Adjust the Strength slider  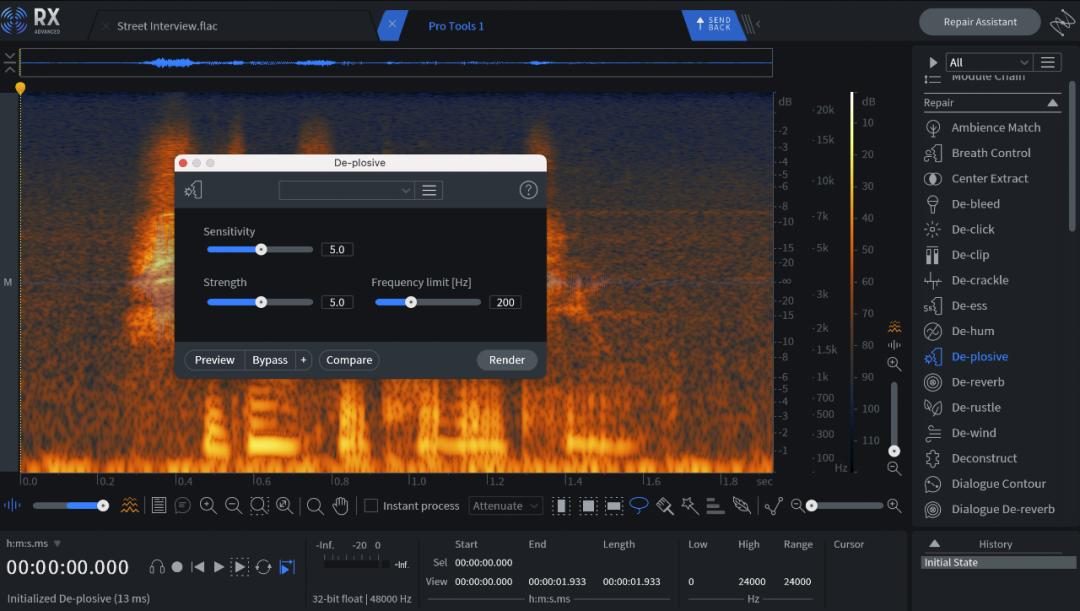pos(260,302)
